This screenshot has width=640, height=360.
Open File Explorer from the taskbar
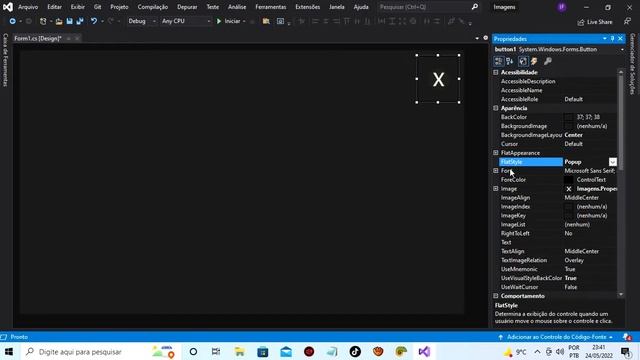[239, 351]
